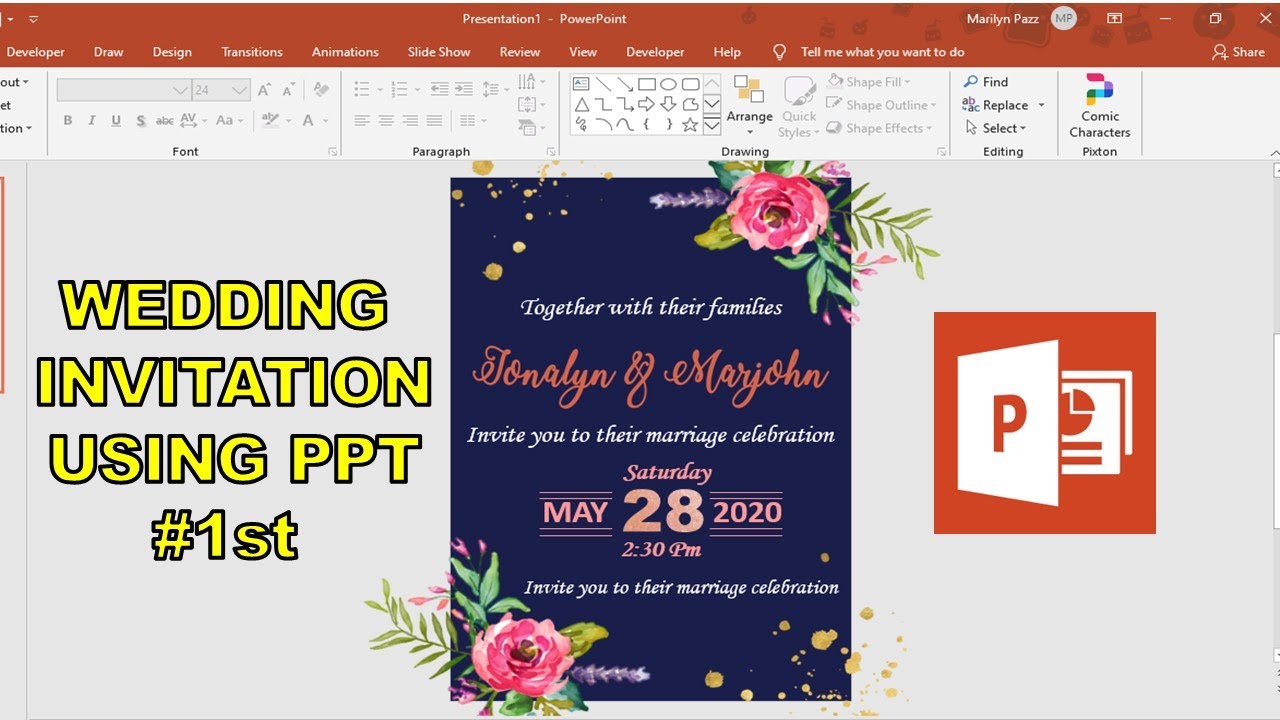Open the Font dialog launcher
1280x720 pixels.
click(x=333, y=152)
